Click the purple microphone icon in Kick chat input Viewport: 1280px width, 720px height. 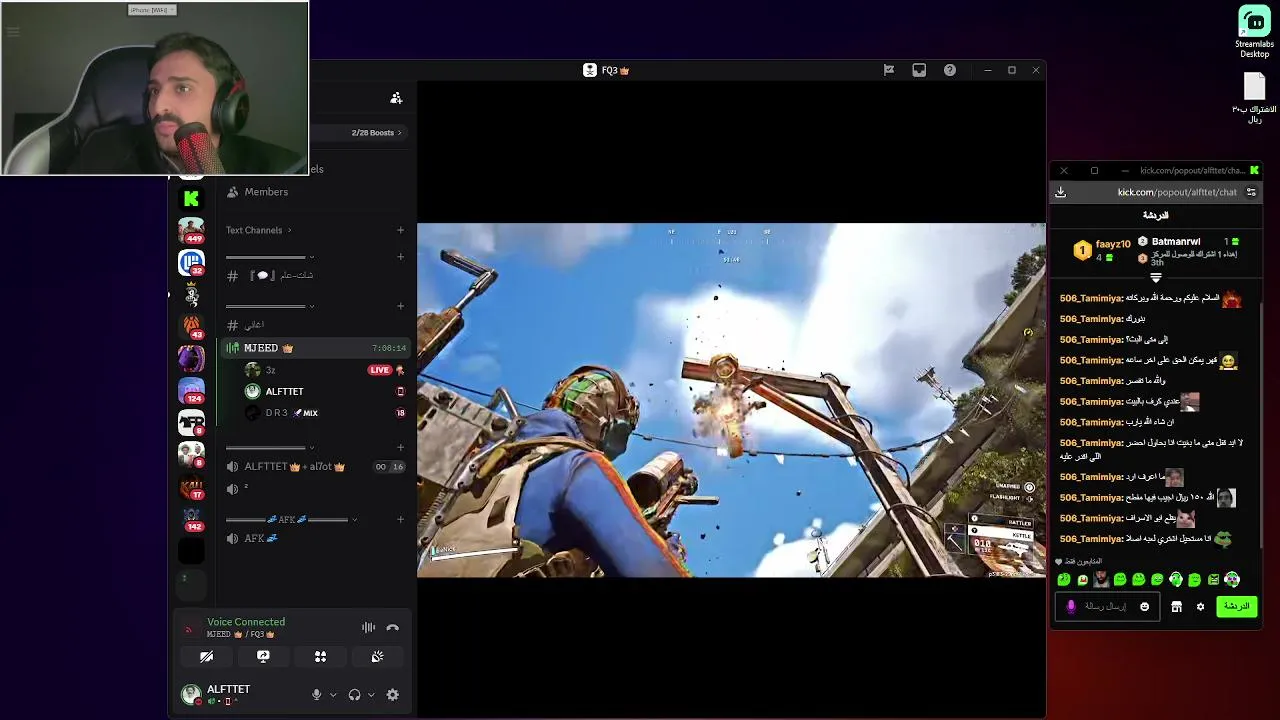(x=1071, y=607)
